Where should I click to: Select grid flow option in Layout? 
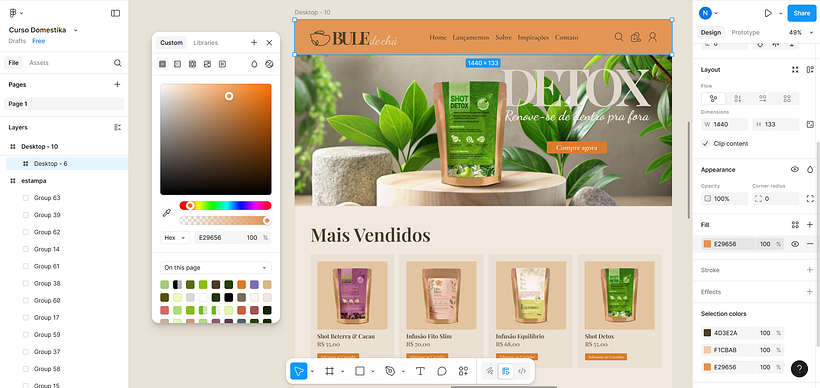787,98
